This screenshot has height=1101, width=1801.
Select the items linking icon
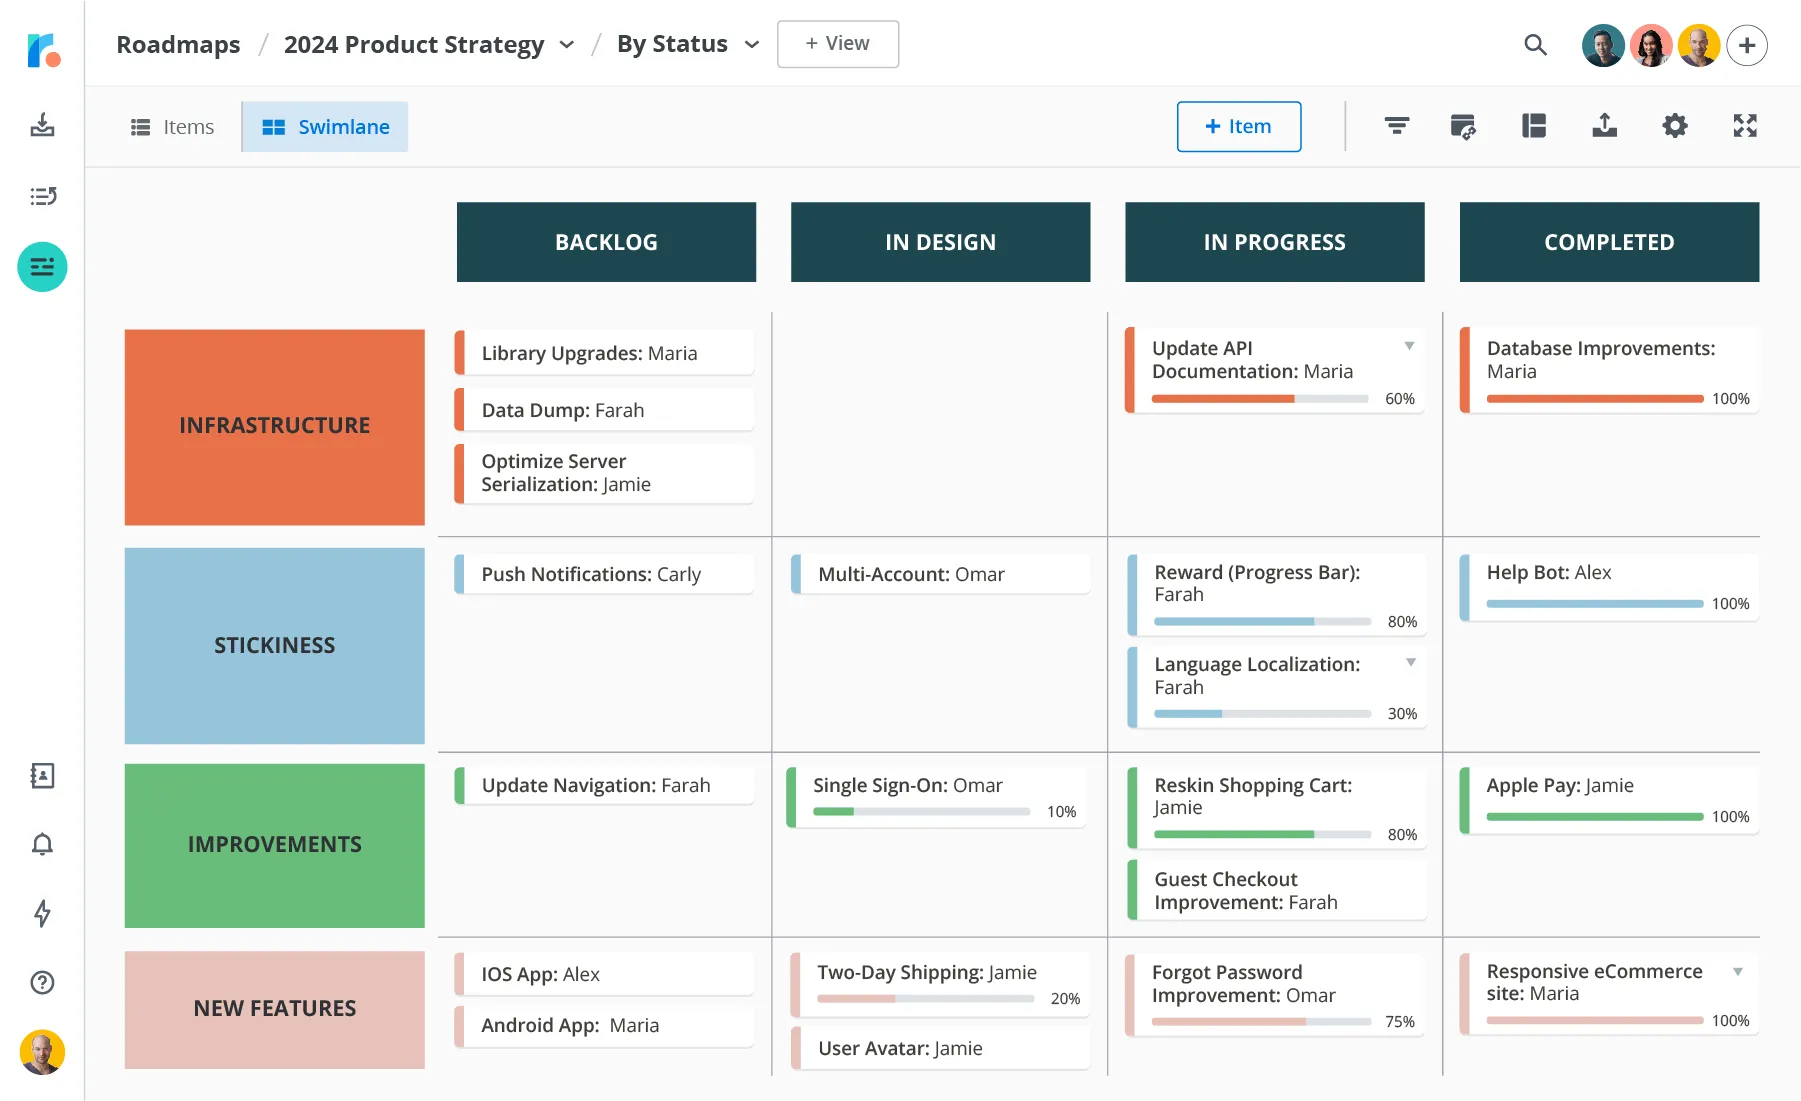coord(1463,126)
